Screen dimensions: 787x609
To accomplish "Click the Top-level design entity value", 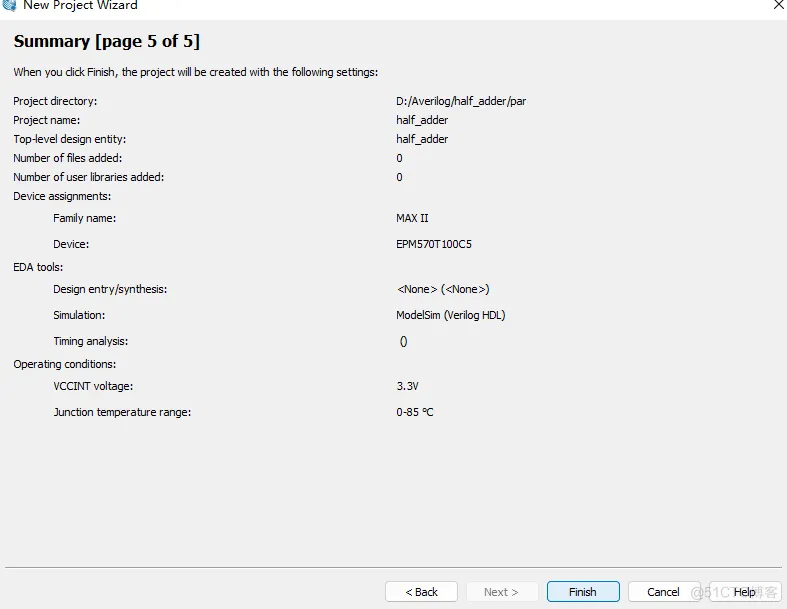I will coord(422,139).
